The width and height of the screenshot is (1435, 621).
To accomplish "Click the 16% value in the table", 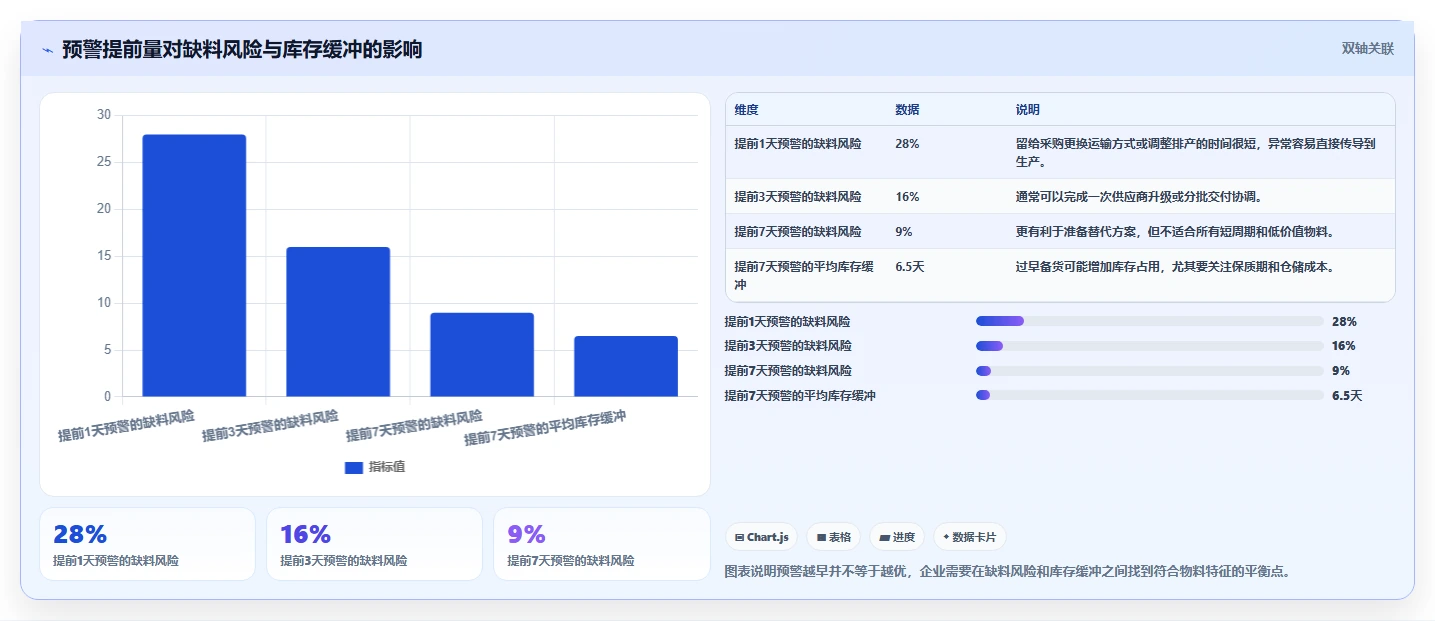I will point(907,197).
